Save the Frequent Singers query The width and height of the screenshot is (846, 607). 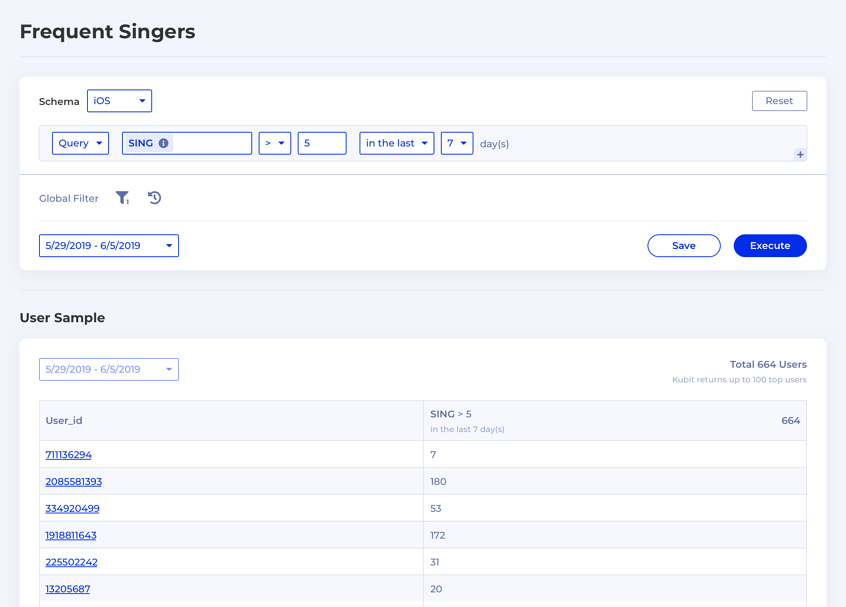pyautogui.click(x=684, y=245)
